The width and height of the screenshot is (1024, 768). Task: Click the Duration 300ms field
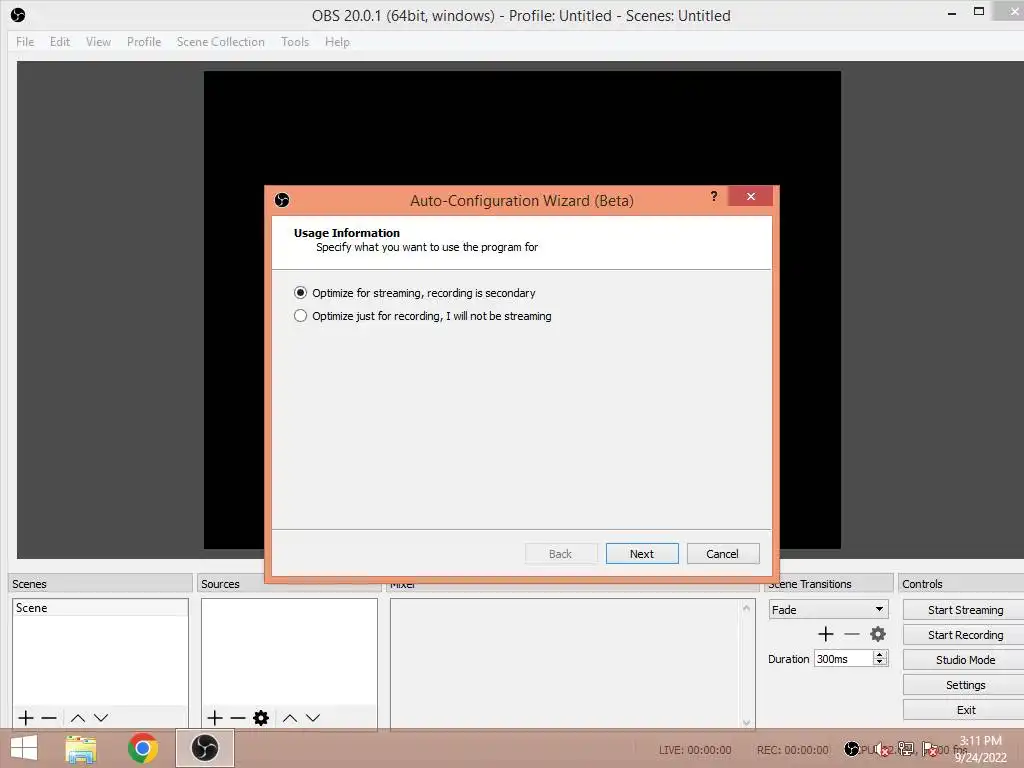[x=844, y=659]
